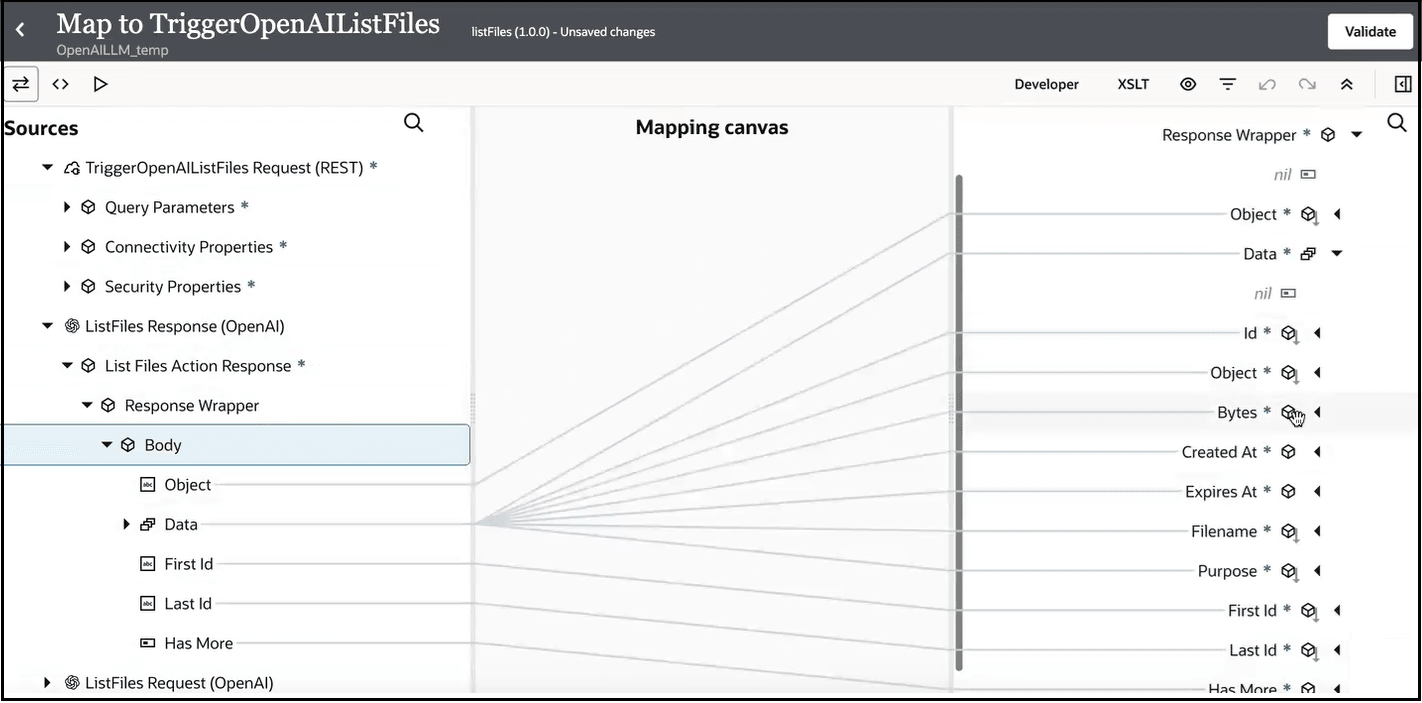Select target Filename element

(1224, 532)
